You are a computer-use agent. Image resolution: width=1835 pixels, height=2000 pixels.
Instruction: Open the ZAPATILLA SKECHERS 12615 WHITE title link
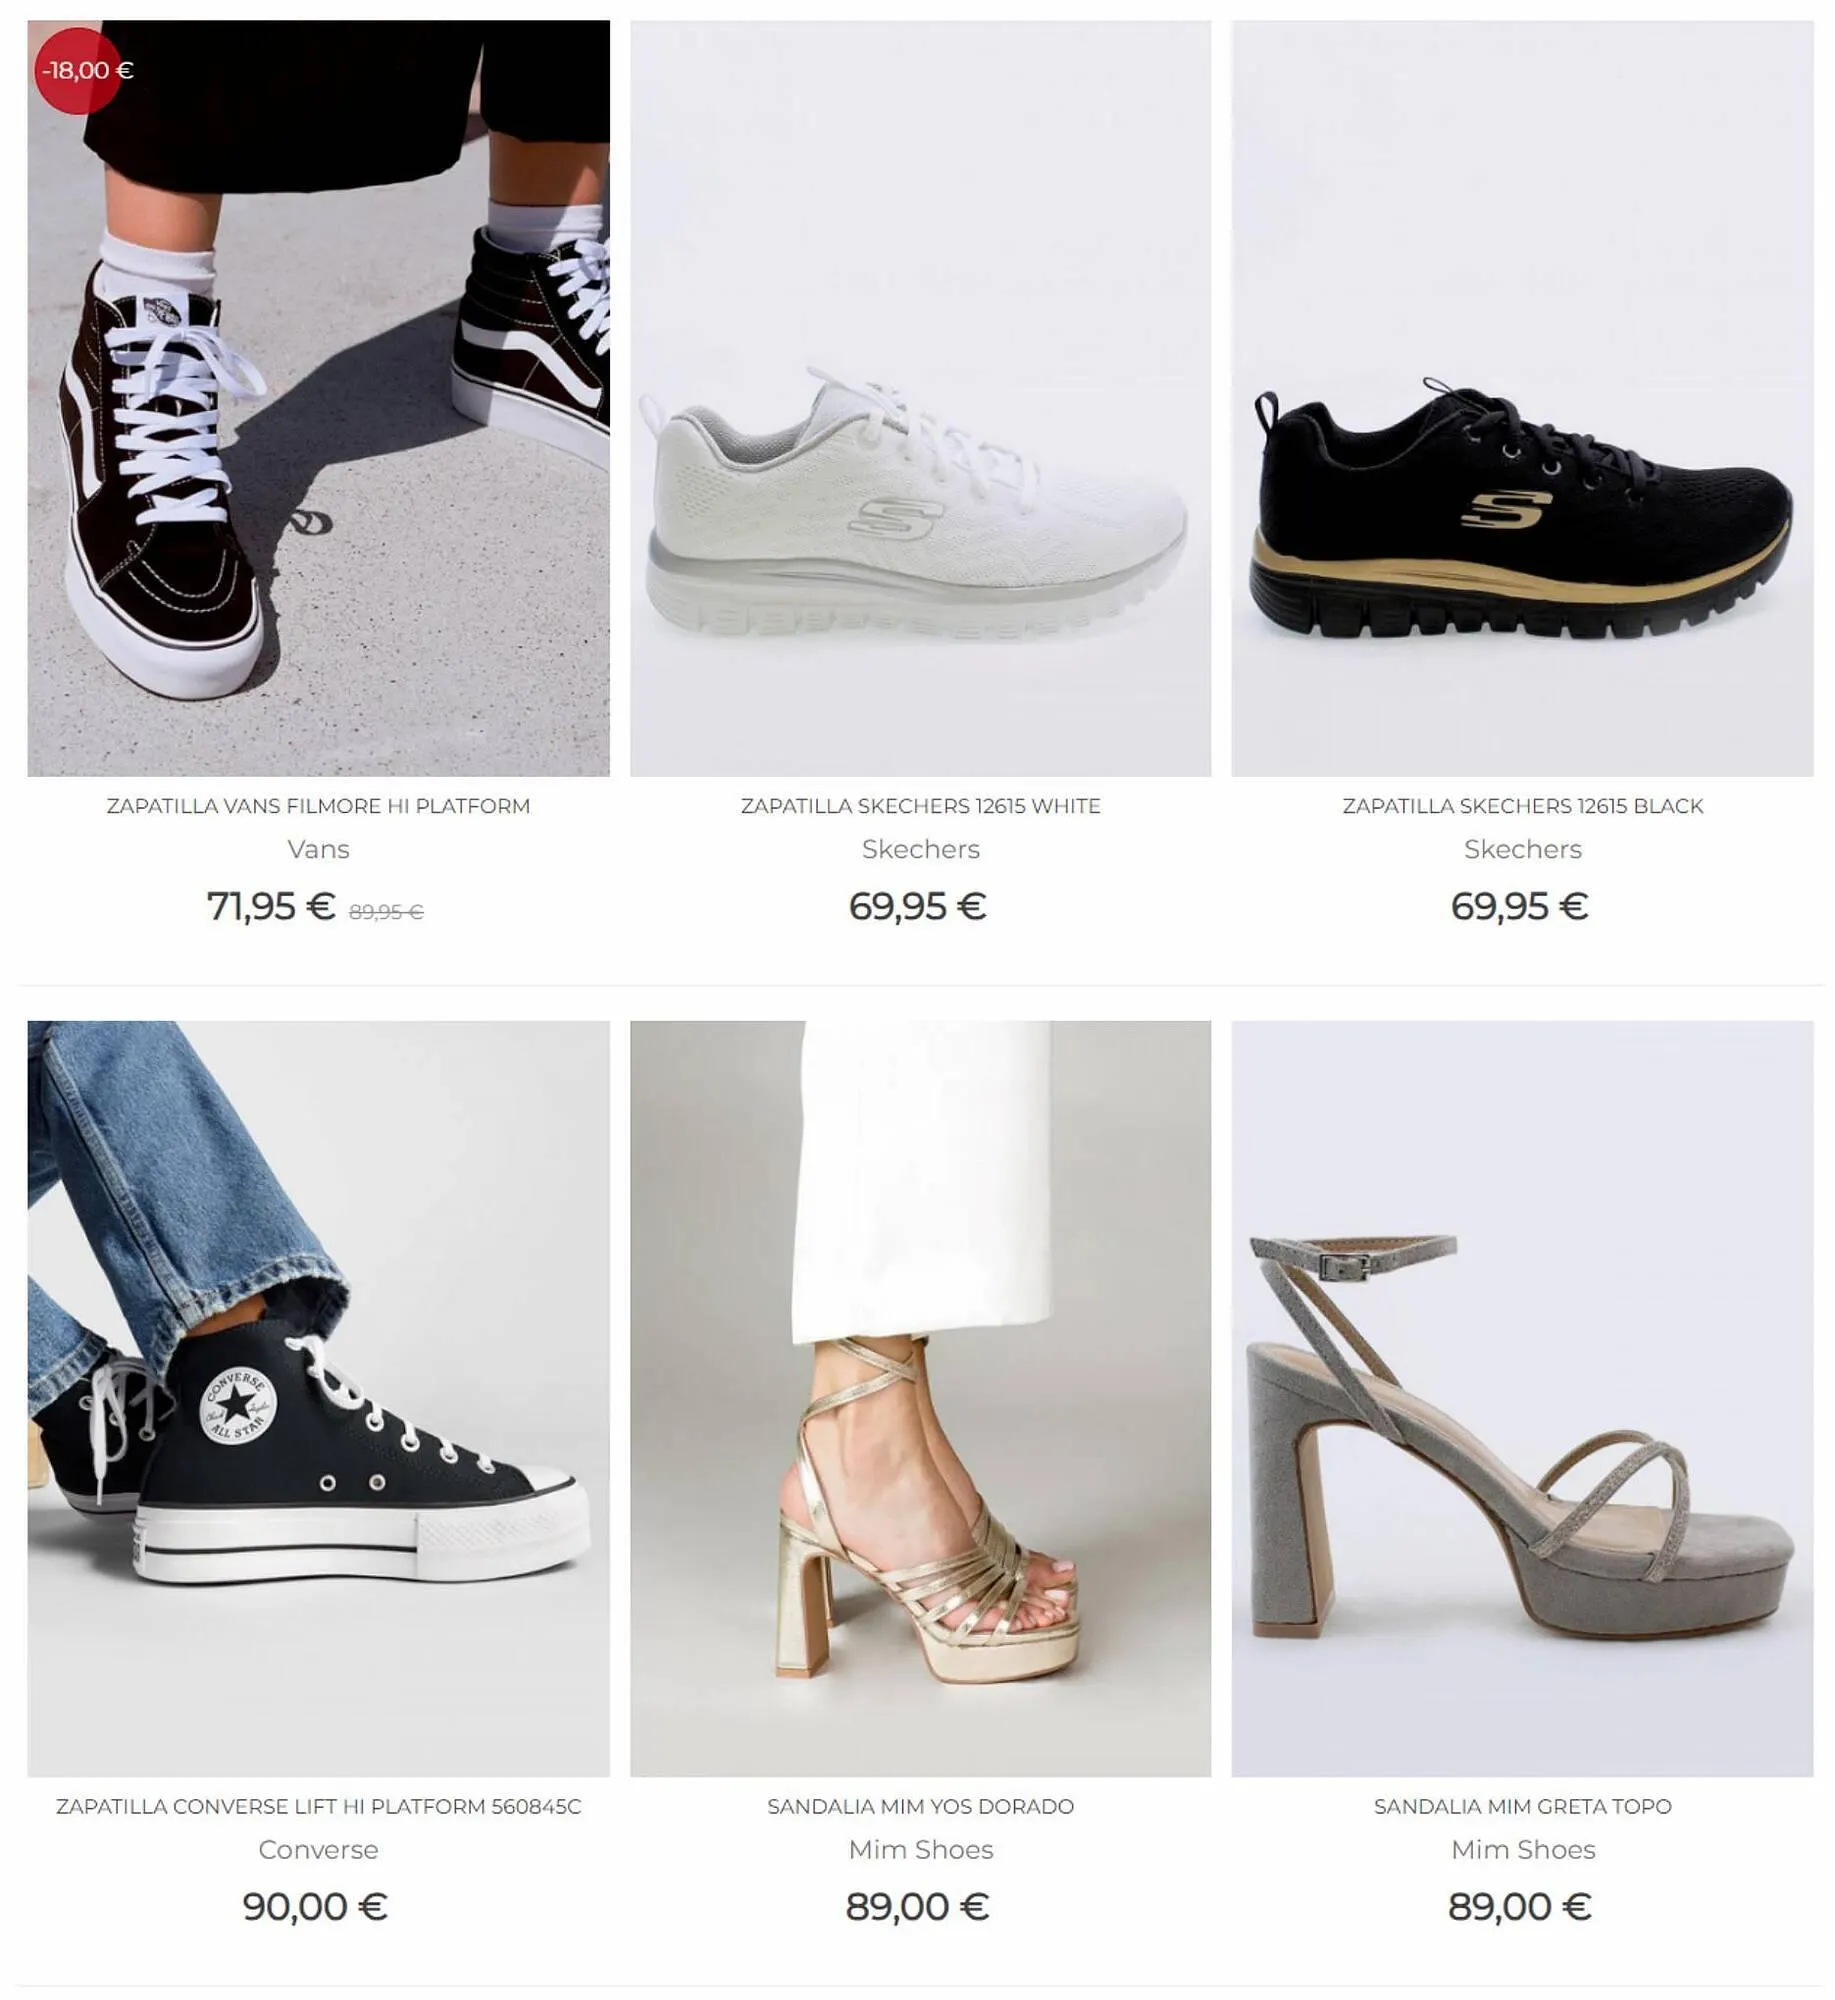pyautogui.click(x=920, y=806)
